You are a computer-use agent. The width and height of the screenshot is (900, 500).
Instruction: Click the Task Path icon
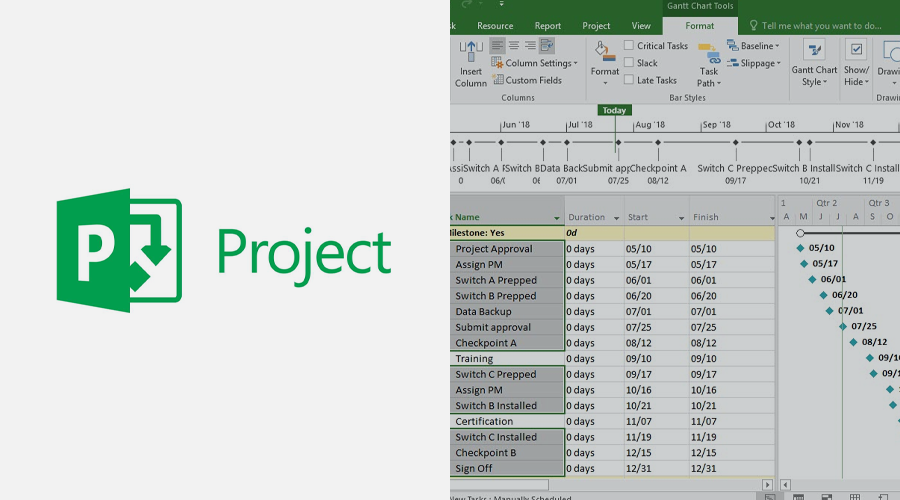(709, 53)
